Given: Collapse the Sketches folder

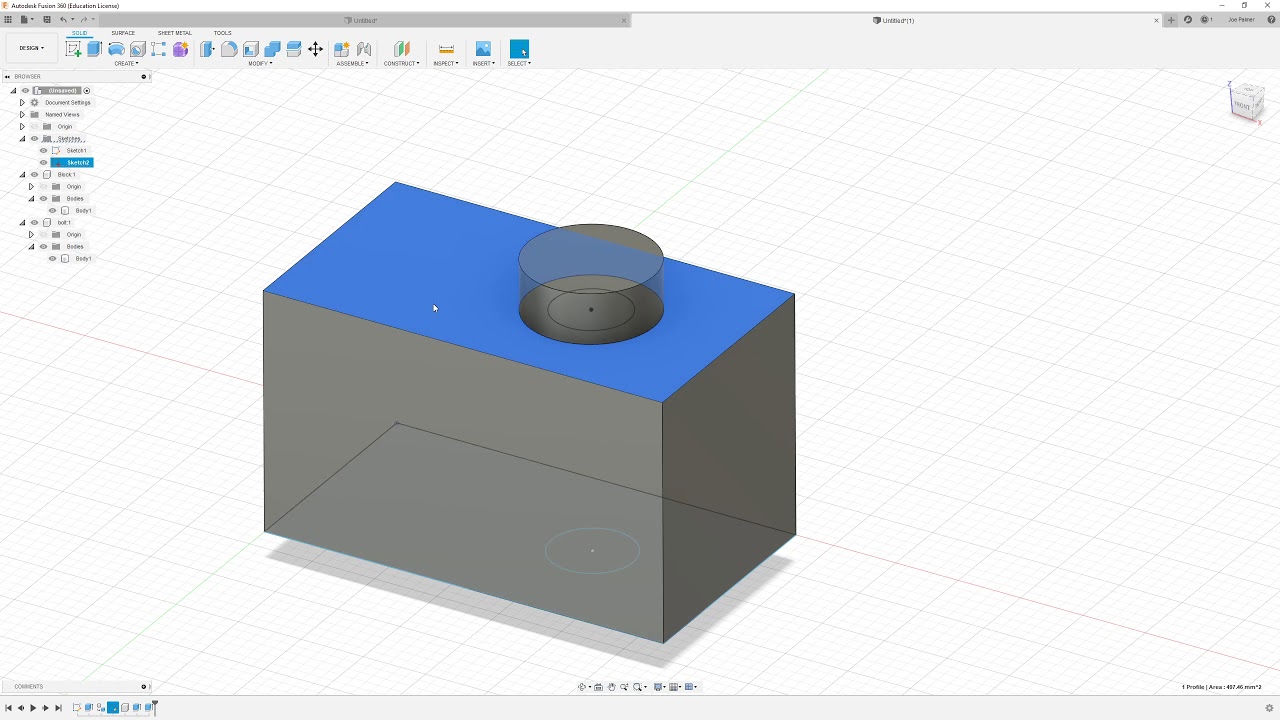Looking at the screenshot, I should tap(22, 139).
